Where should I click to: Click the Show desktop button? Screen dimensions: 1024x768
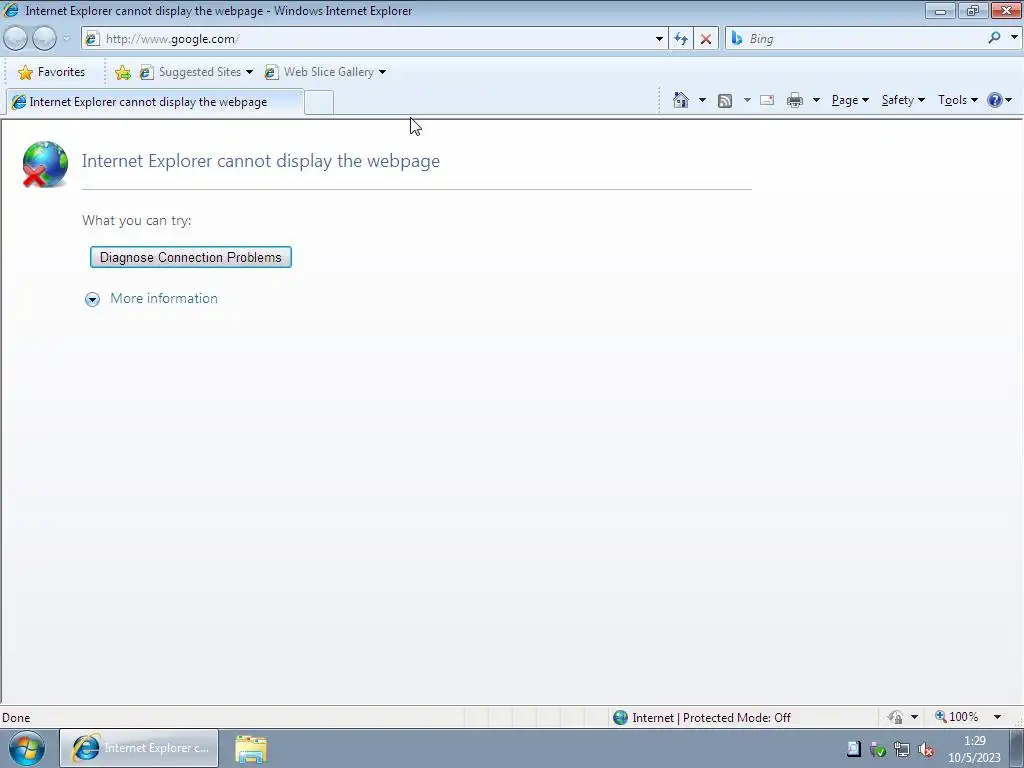[x=1017, y=748]
